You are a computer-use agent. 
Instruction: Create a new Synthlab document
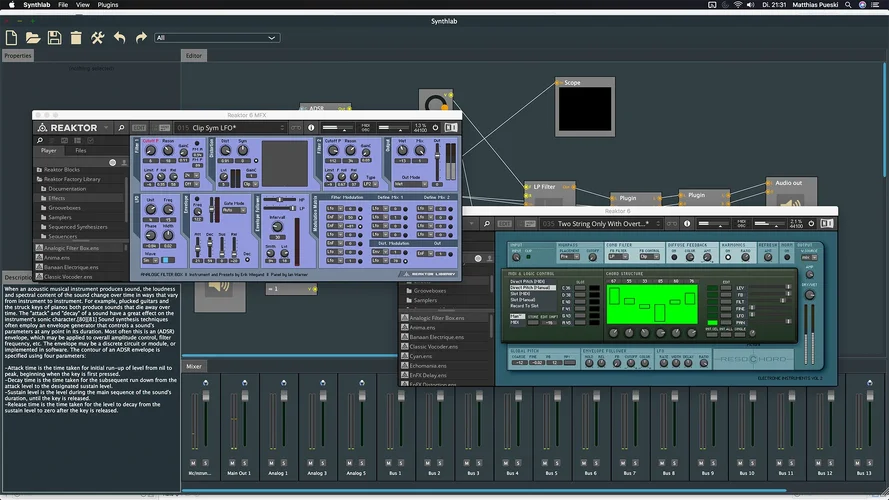[11, 38]
